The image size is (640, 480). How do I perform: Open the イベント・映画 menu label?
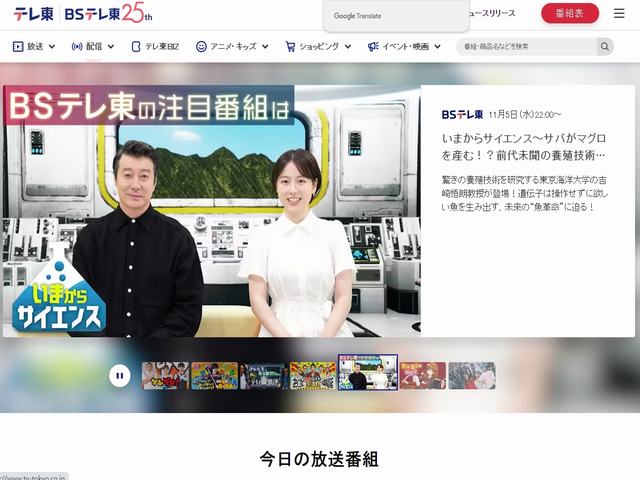(405, 47)
